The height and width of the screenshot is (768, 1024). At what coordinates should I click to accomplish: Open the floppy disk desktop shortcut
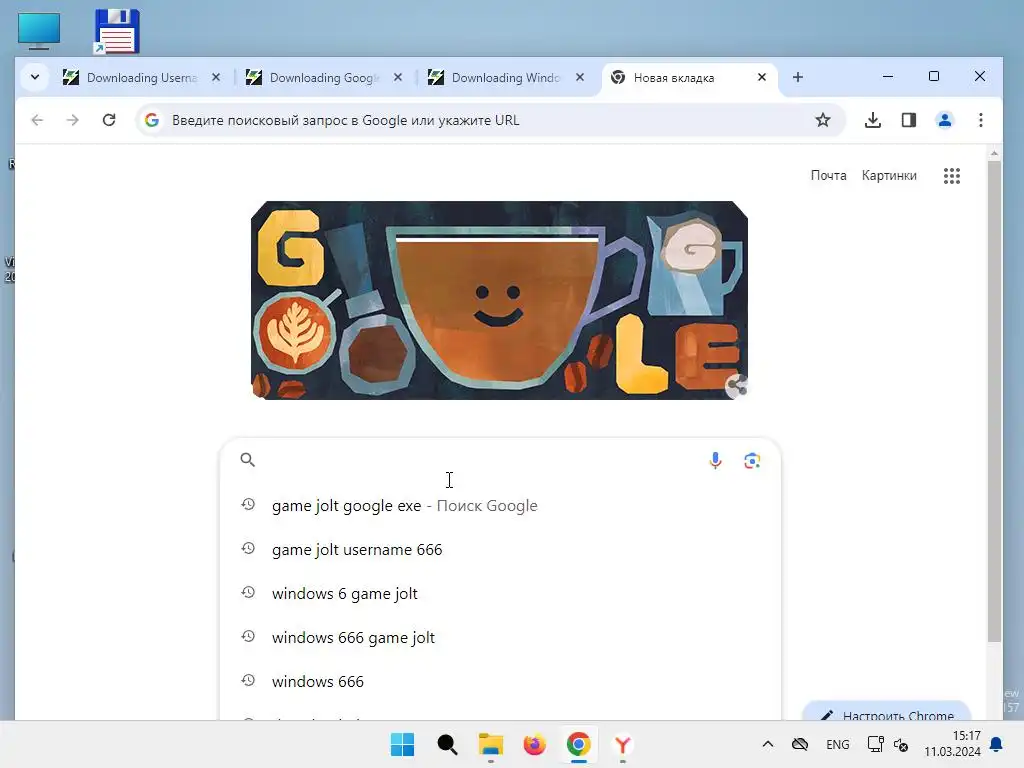coord(117,31)
